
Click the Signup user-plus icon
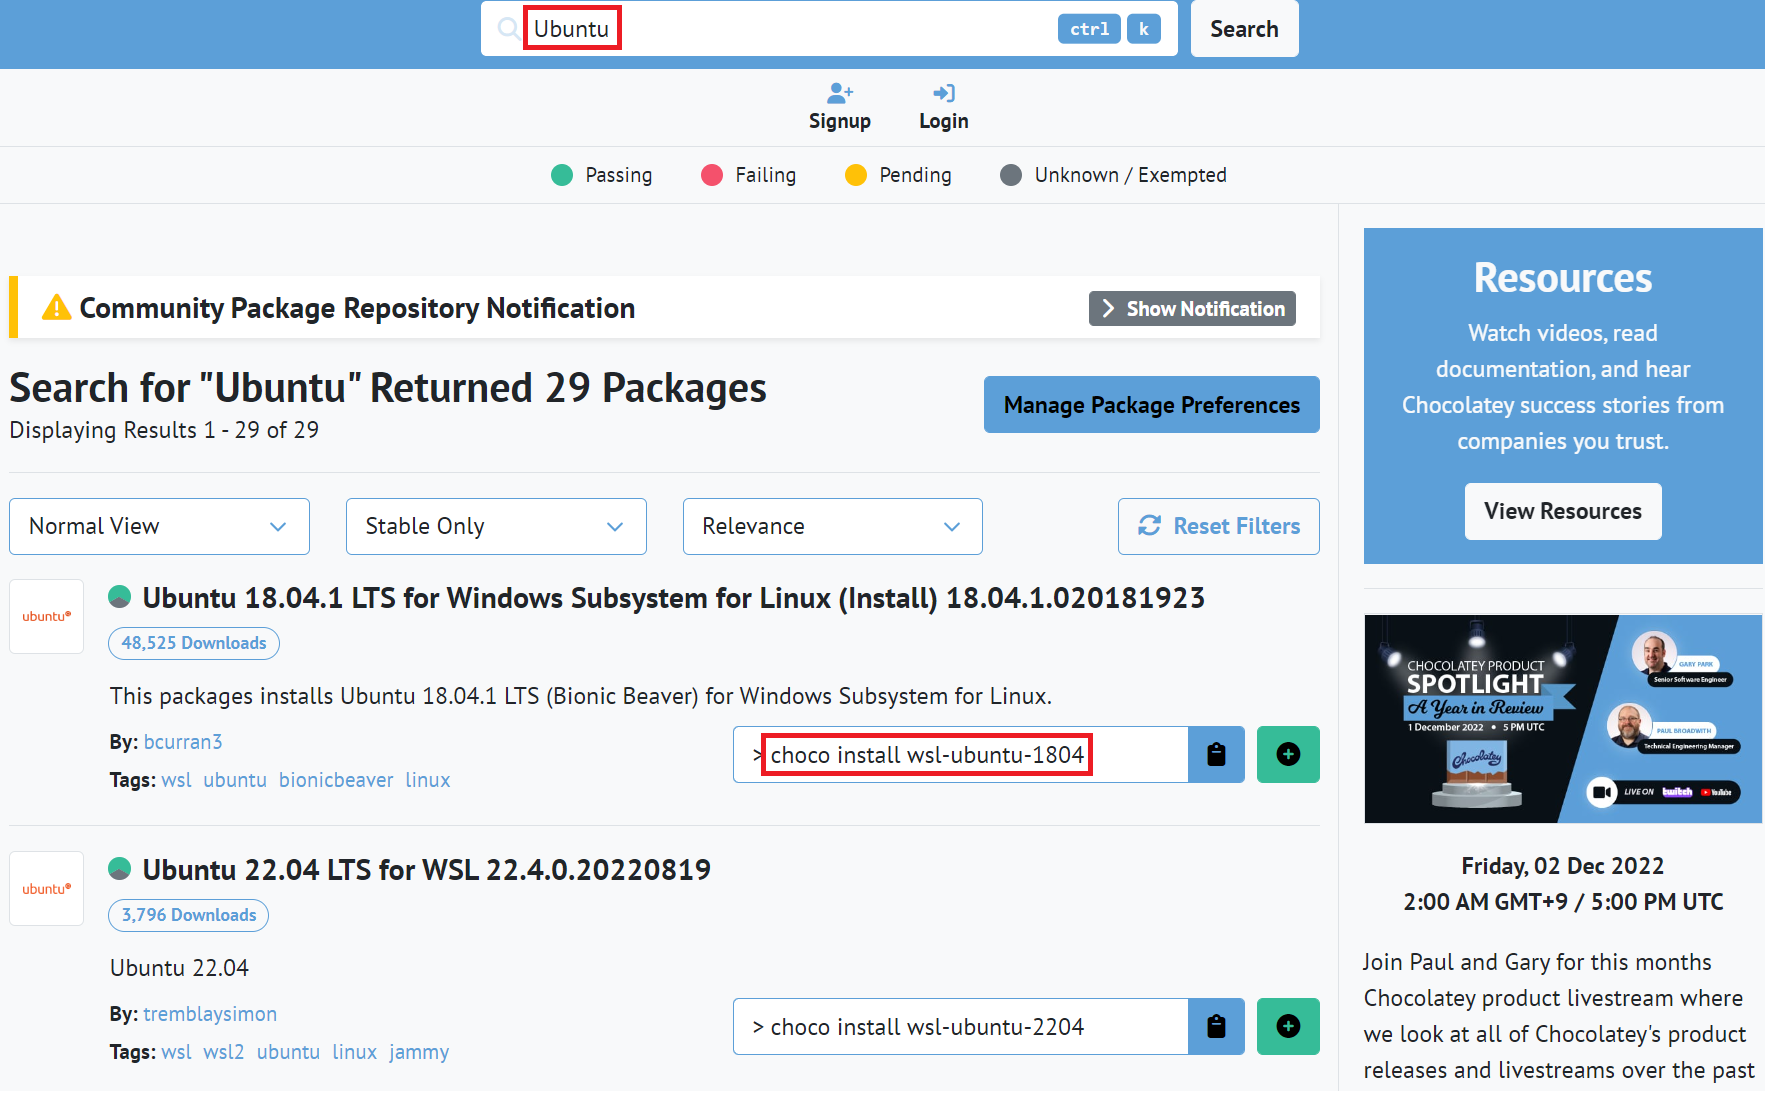pyautogui.click(x=840, y=93)
